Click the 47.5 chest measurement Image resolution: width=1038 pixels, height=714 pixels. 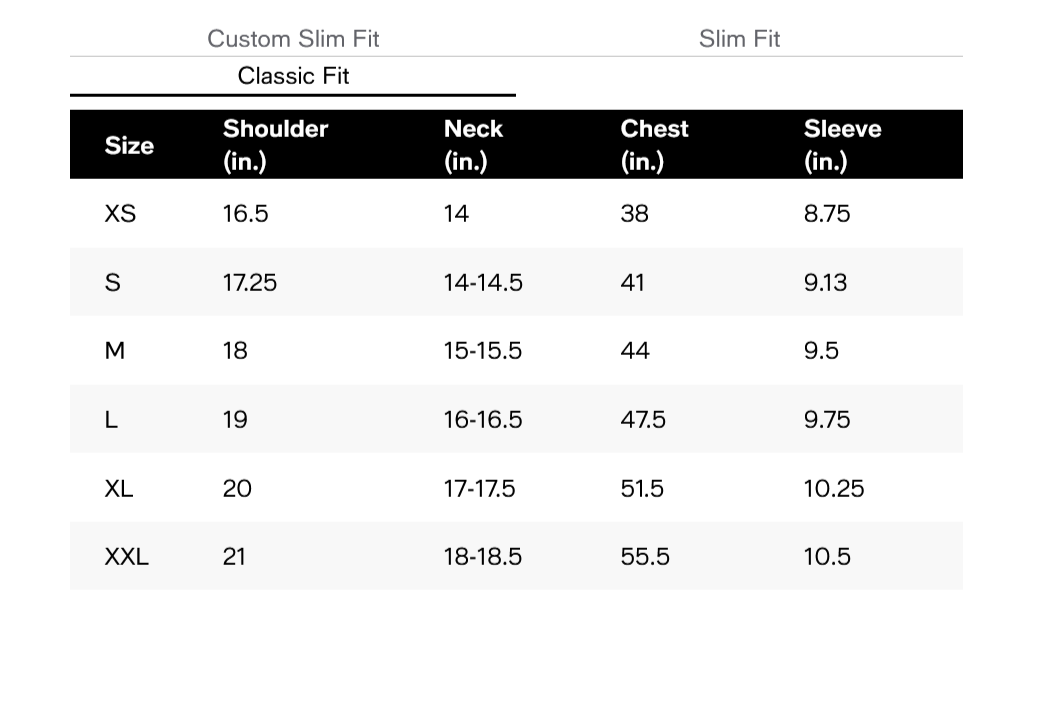[x=642, y=420]
